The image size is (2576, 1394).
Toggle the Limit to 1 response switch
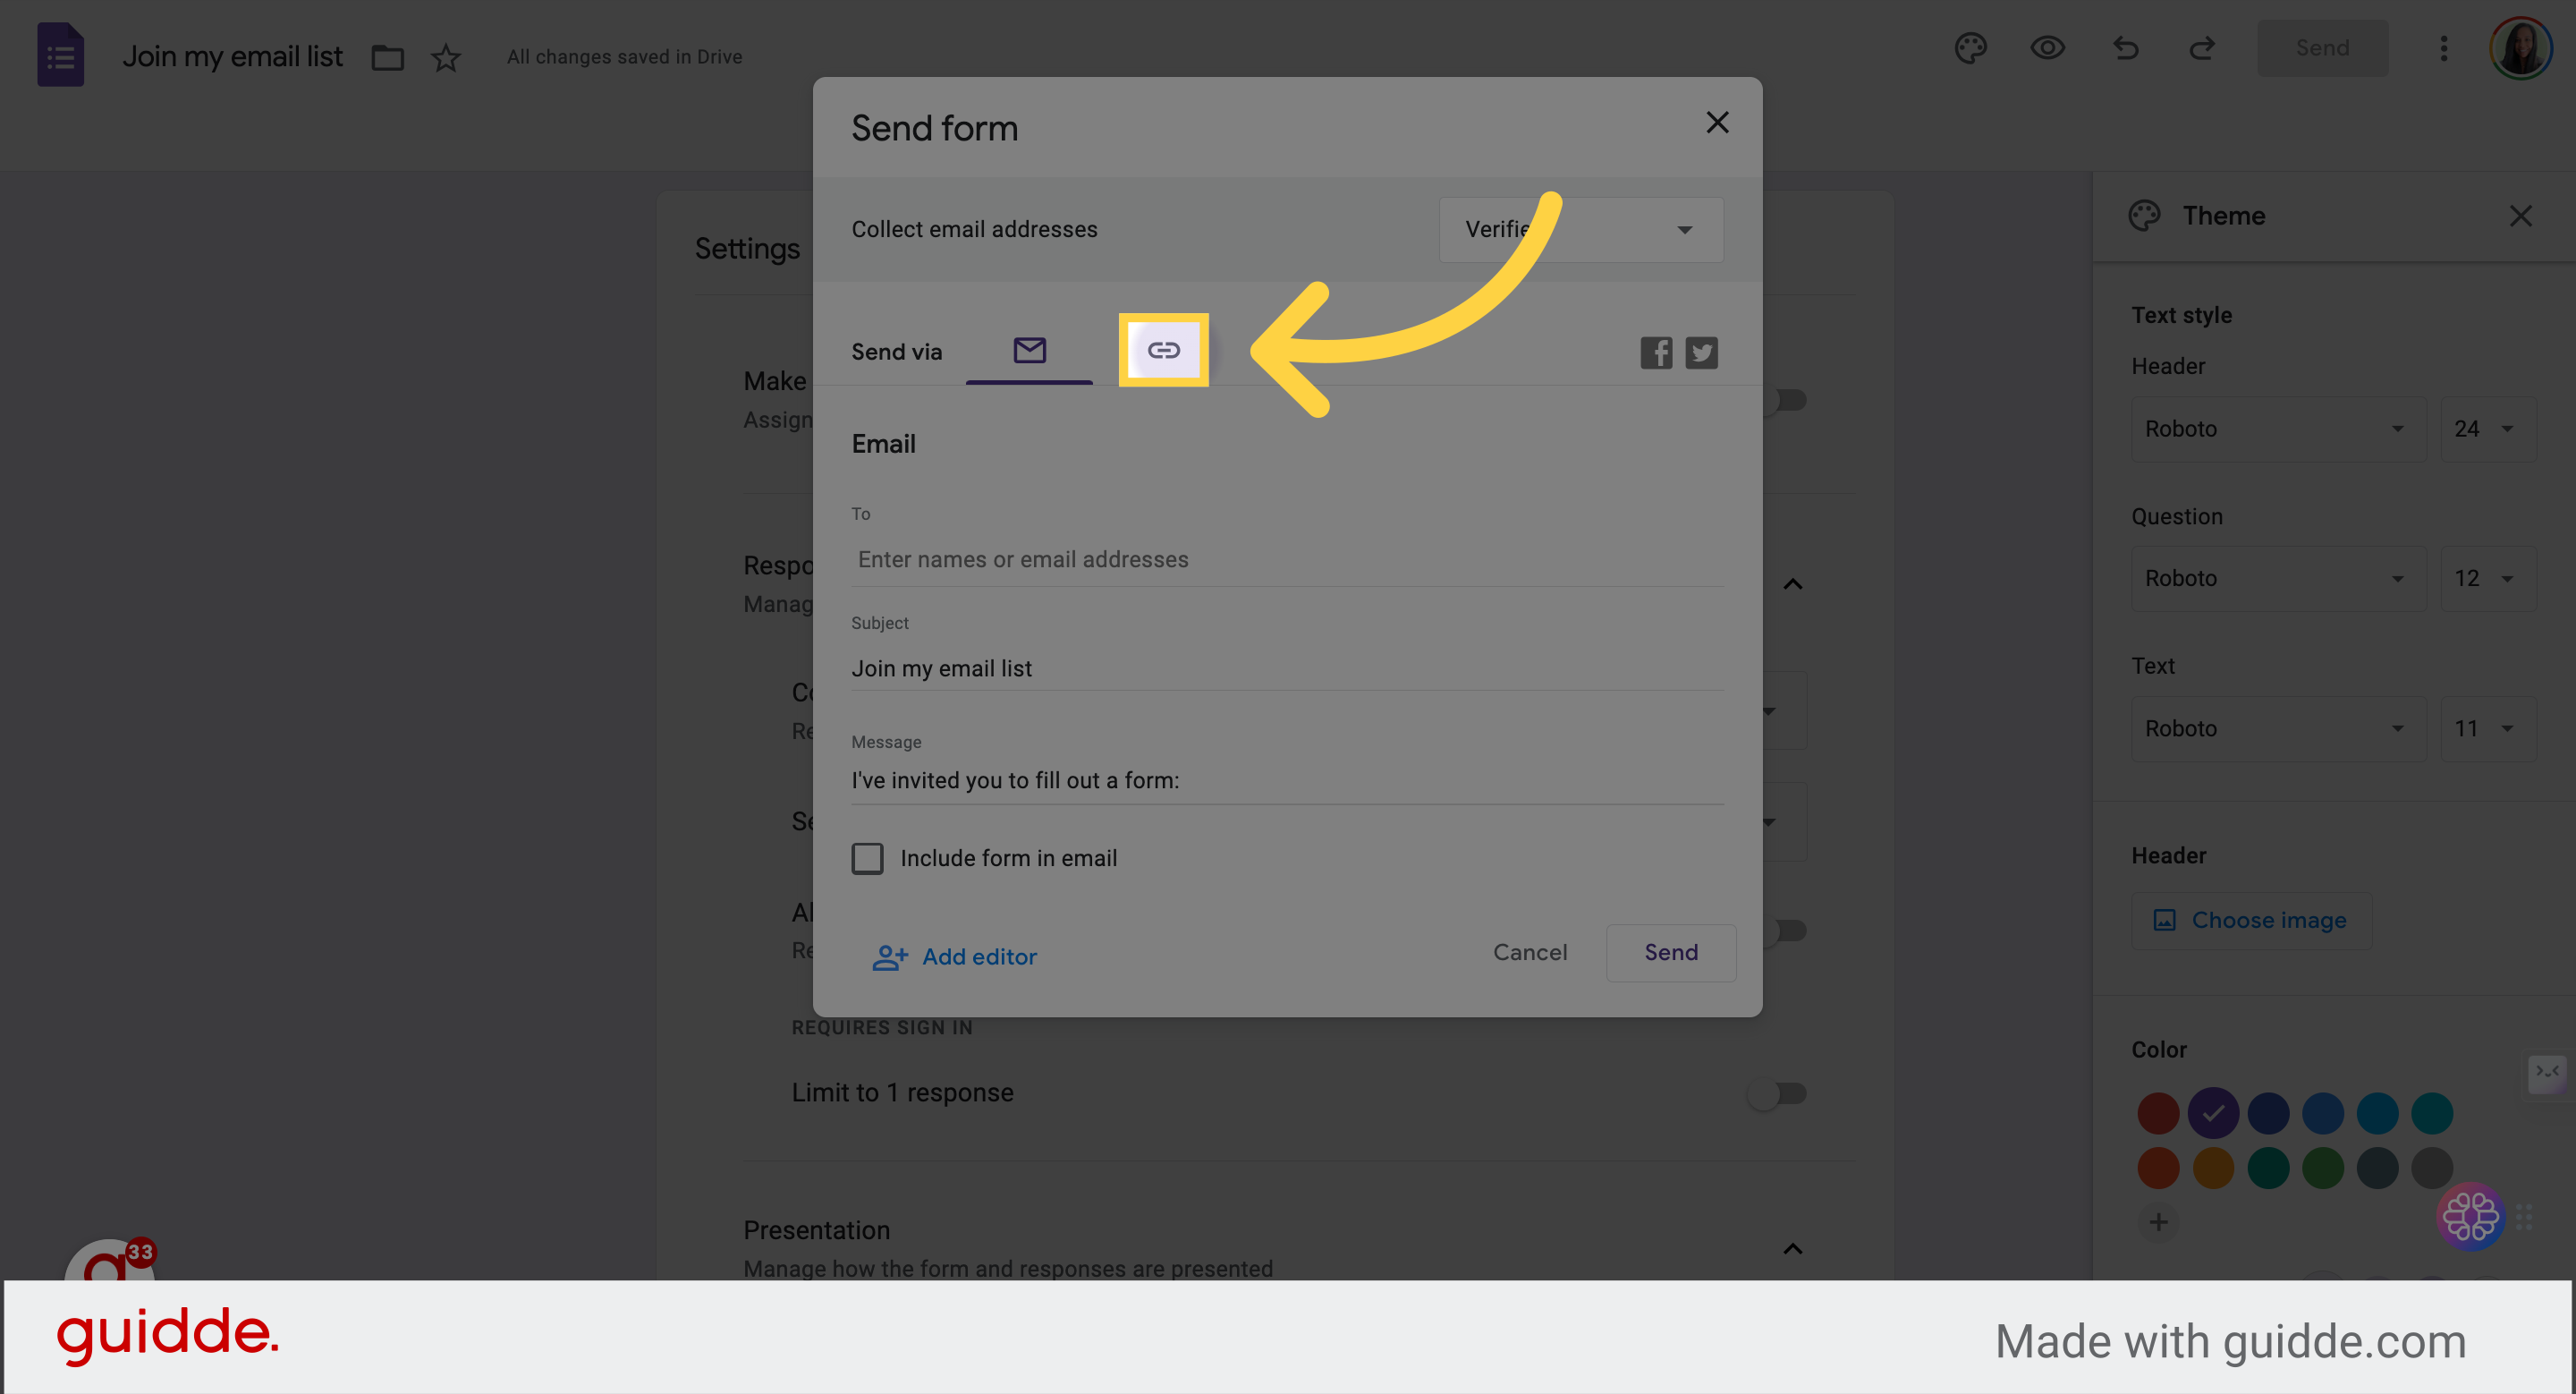pos(1778,1094)
